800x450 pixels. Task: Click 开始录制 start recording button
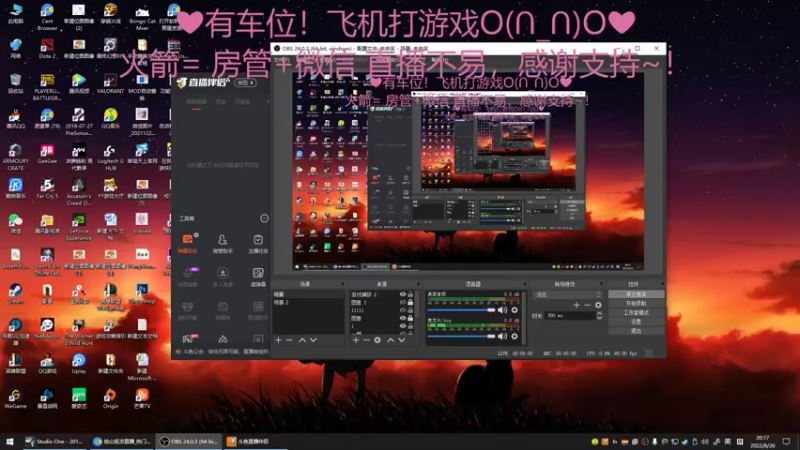click(x=636, y=304)
